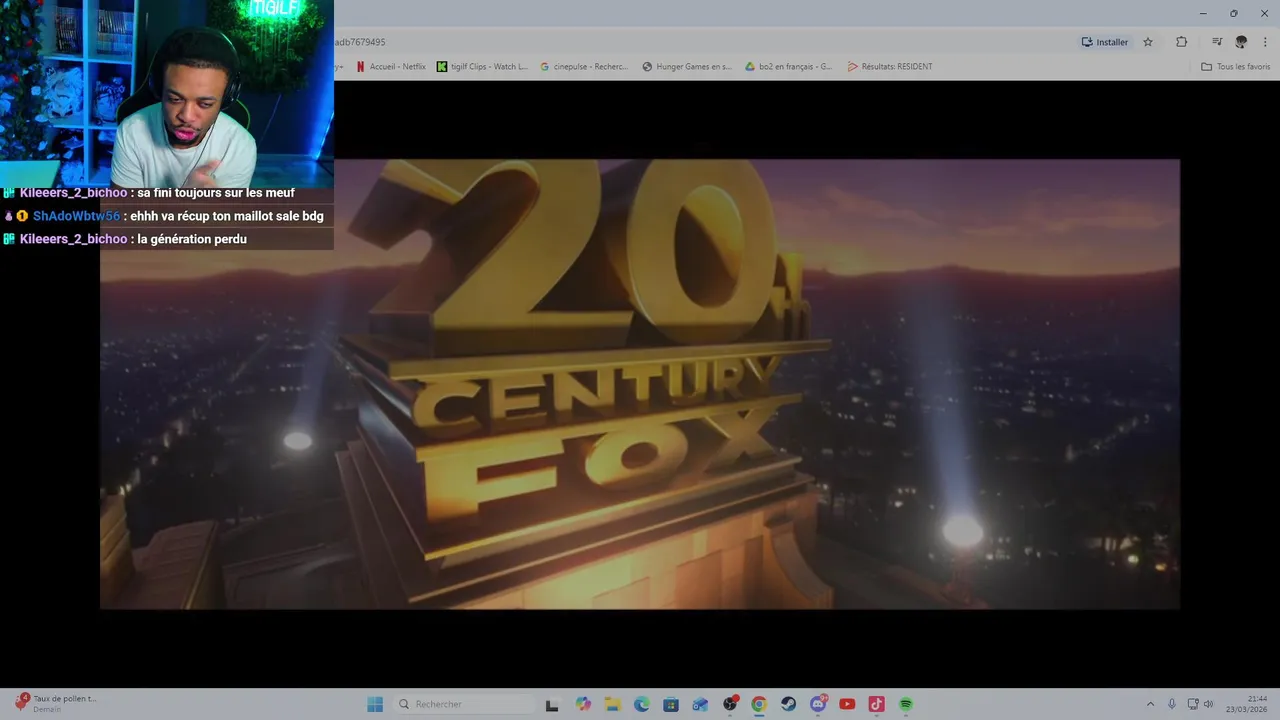Image resolution: width=1280 pixels, height=720 pixels.
Task: Click the microphone system tray icon
Action: tap(1171, 704)
